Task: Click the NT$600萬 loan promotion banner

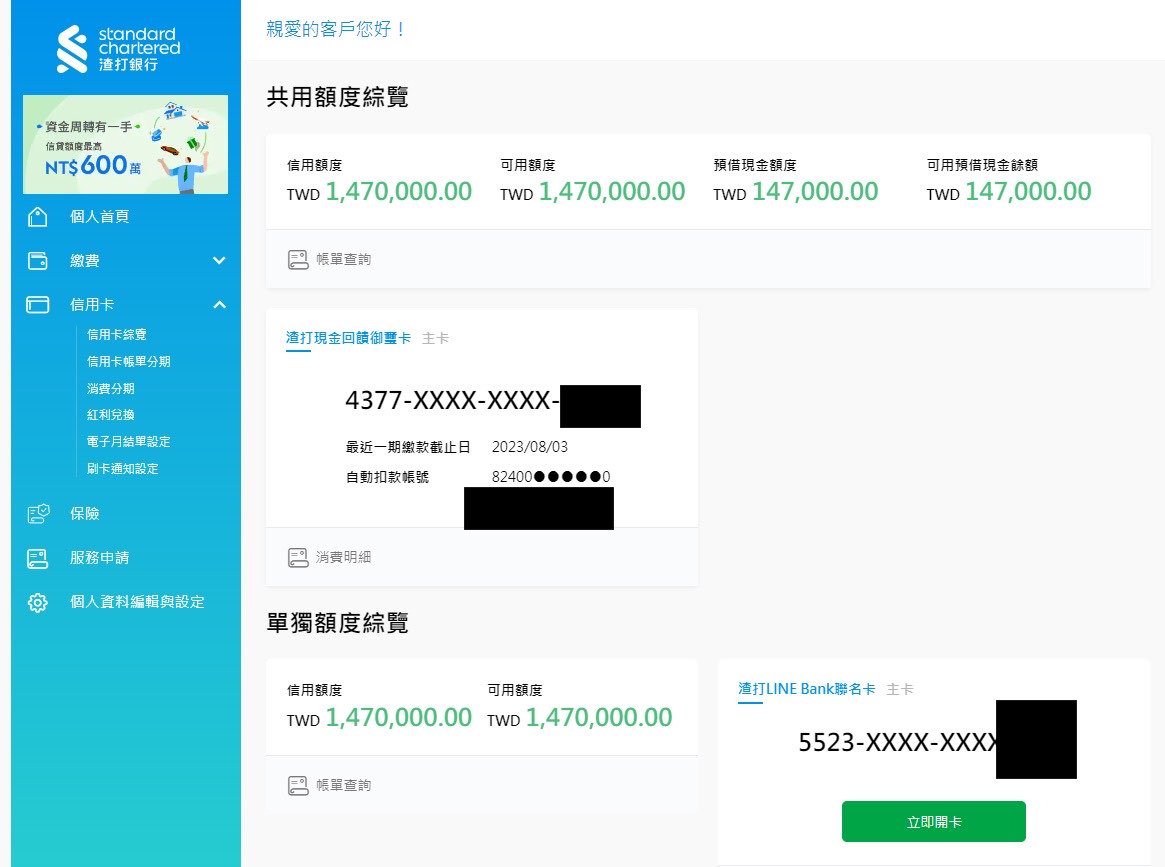Action: click(125, 144)
